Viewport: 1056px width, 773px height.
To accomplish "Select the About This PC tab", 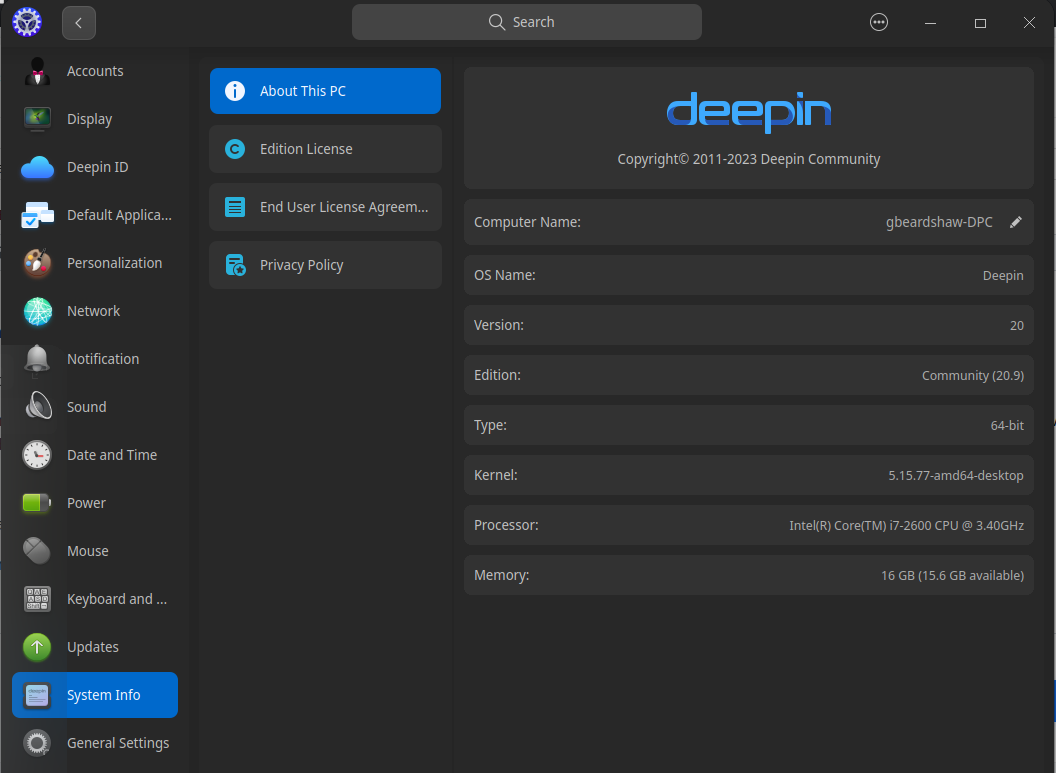I will click(x=325, y=91).
